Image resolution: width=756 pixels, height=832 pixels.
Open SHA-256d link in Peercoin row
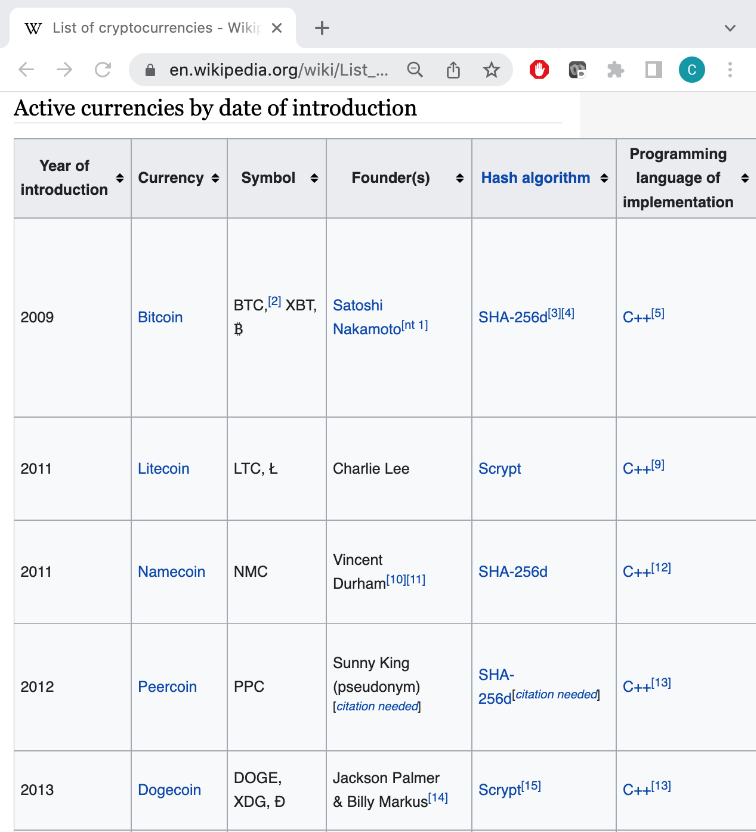coord(496,687)
